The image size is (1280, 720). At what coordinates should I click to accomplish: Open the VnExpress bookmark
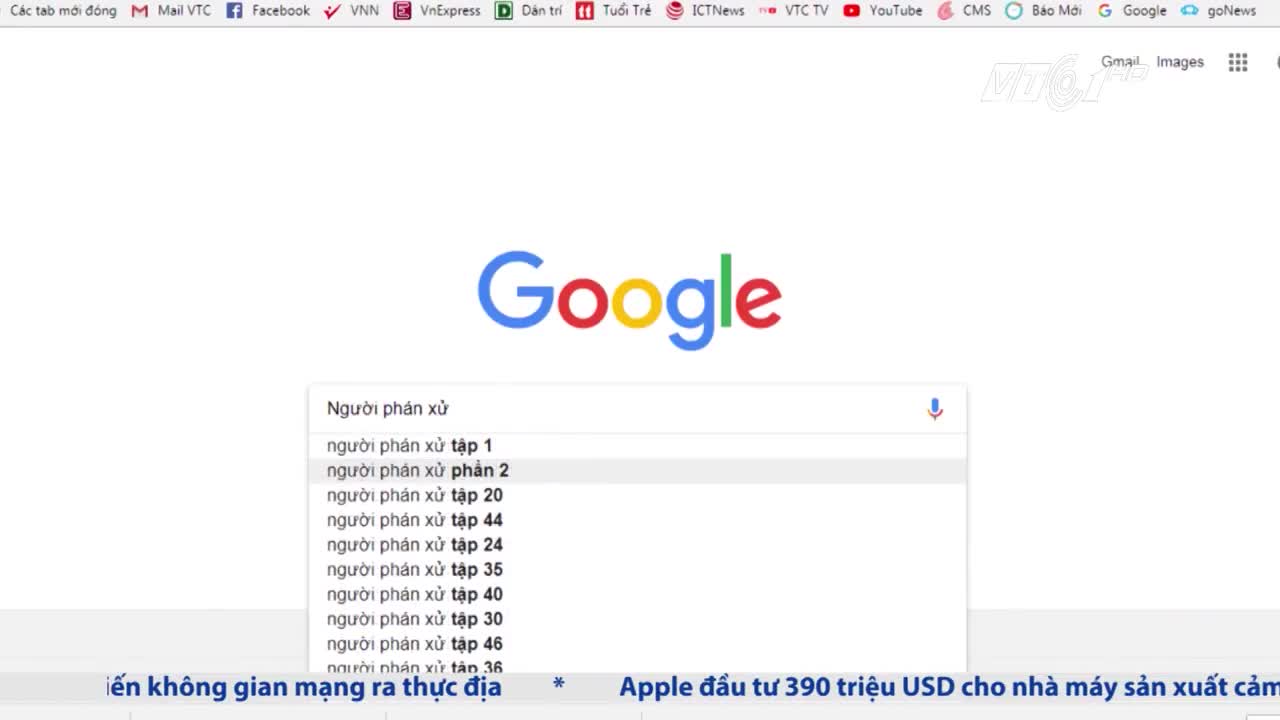[437, 11]
